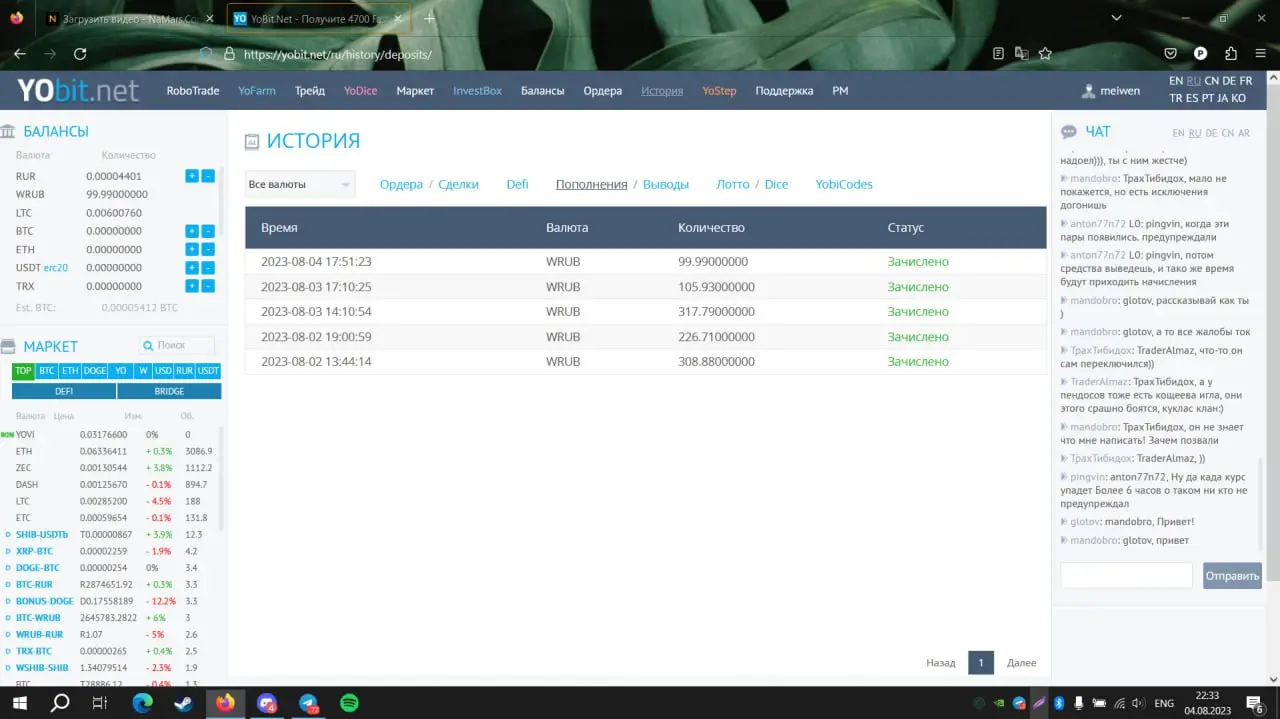1280x719 pixels.
Task: Open Windows Start menu
Action: [x=19, y=703]
